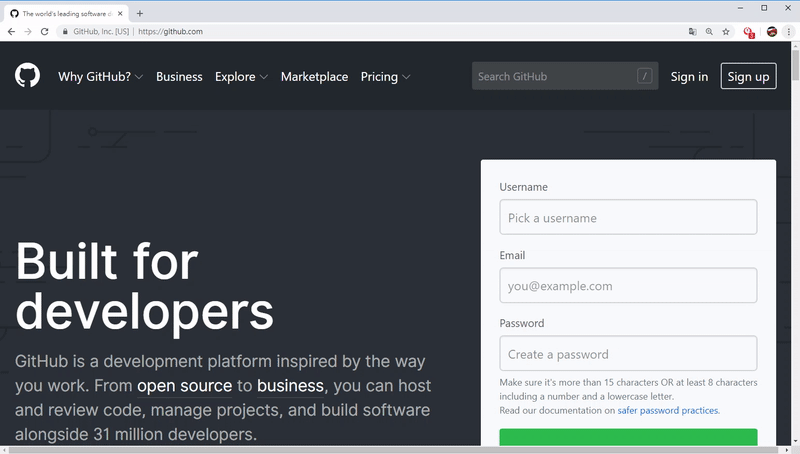Click the horizontal scrollbar at bottom
This screenshot has height=454, width=800.
click(x=393, y=450)
